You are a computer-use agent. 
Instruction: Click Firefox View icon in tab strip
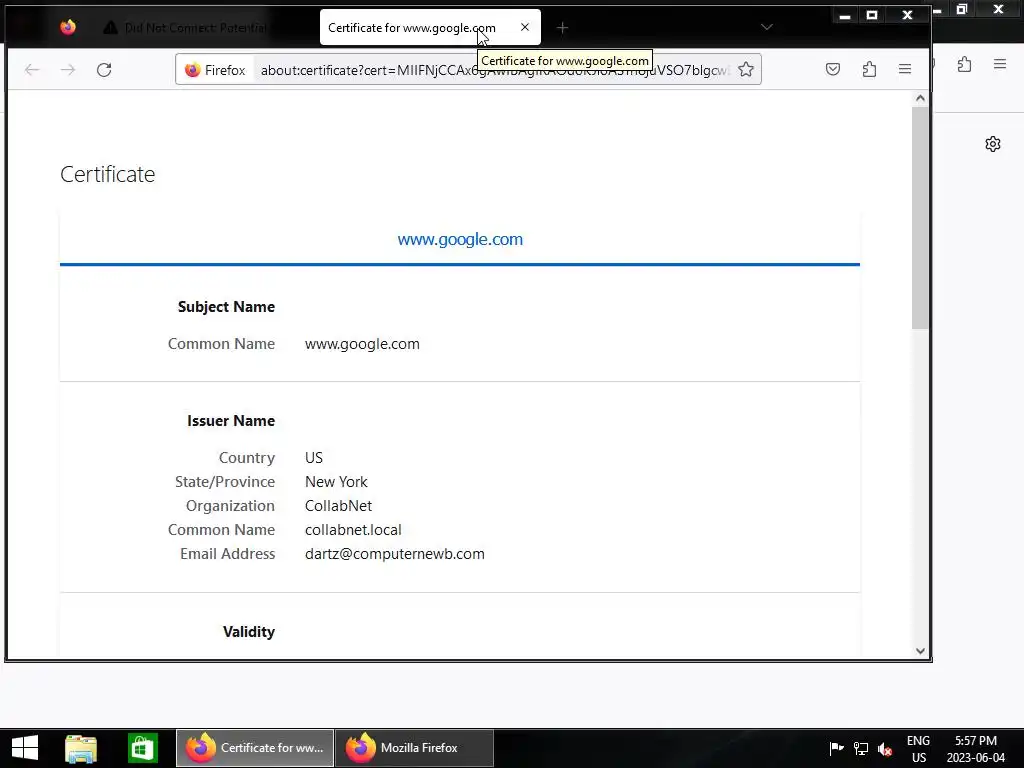coord(68,27)
